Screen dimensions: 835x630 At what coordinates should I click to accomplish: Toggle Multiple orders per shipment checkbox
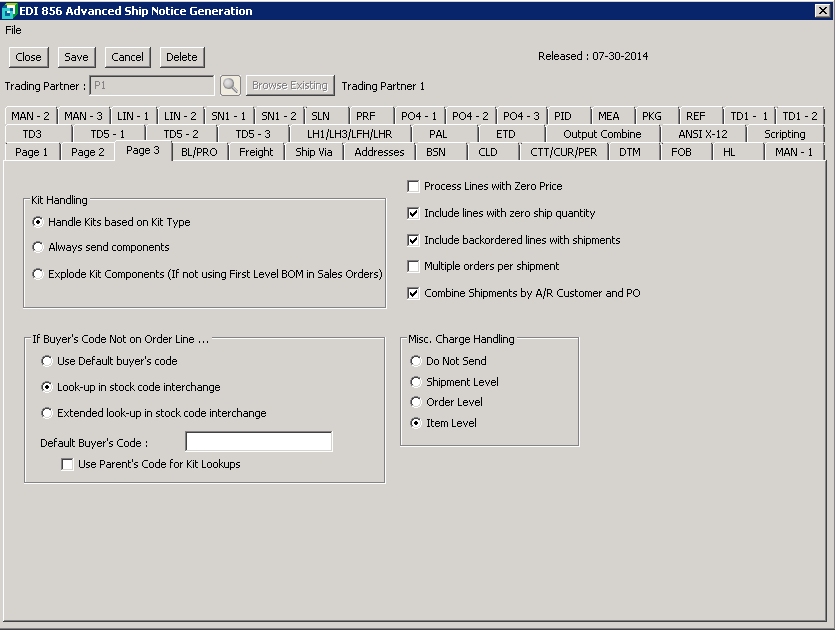(414, 267)
